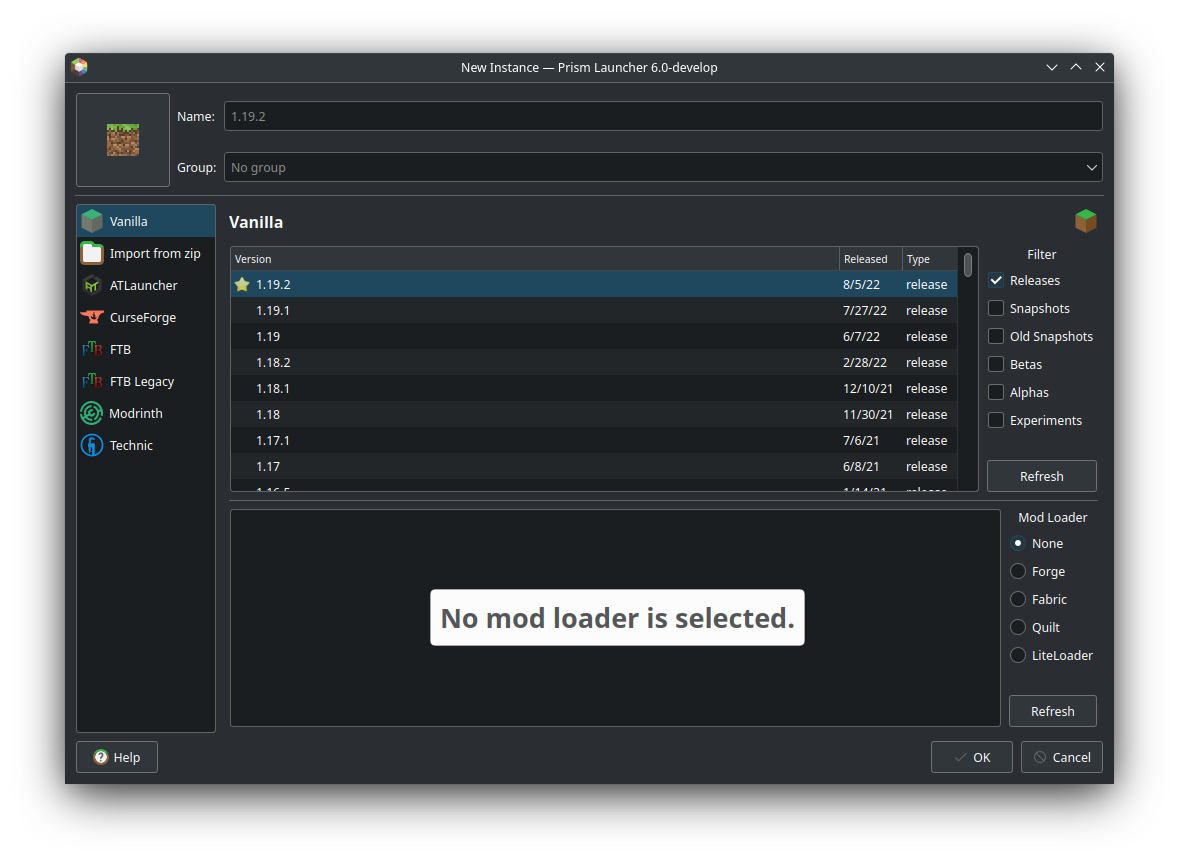Choose the Quilt mod loader
The height and width of the screenshot is (861, 1179).
[1018, 627]
